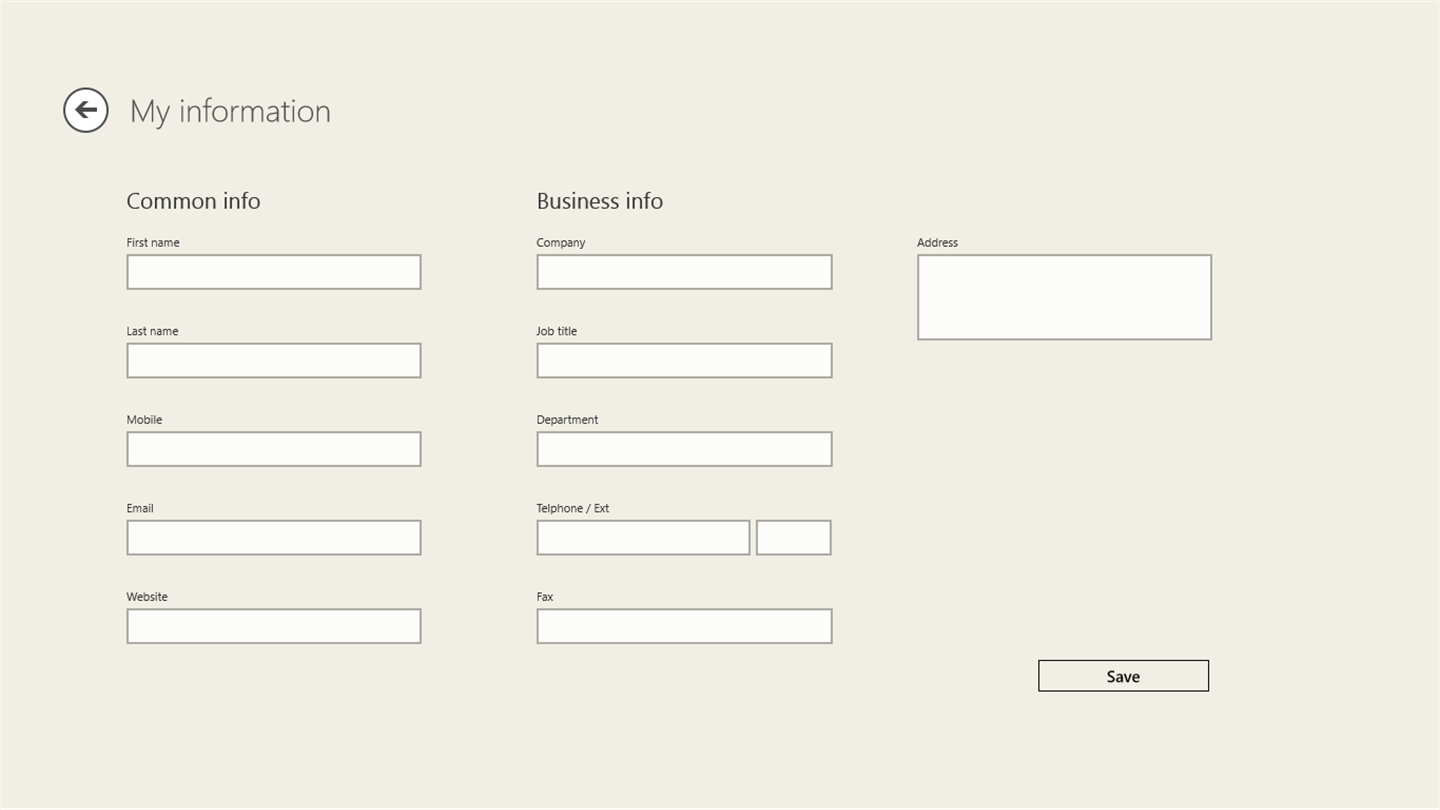Click the Common info section heading
This screenshot has height=810, width=1440.
pos(193,201)
